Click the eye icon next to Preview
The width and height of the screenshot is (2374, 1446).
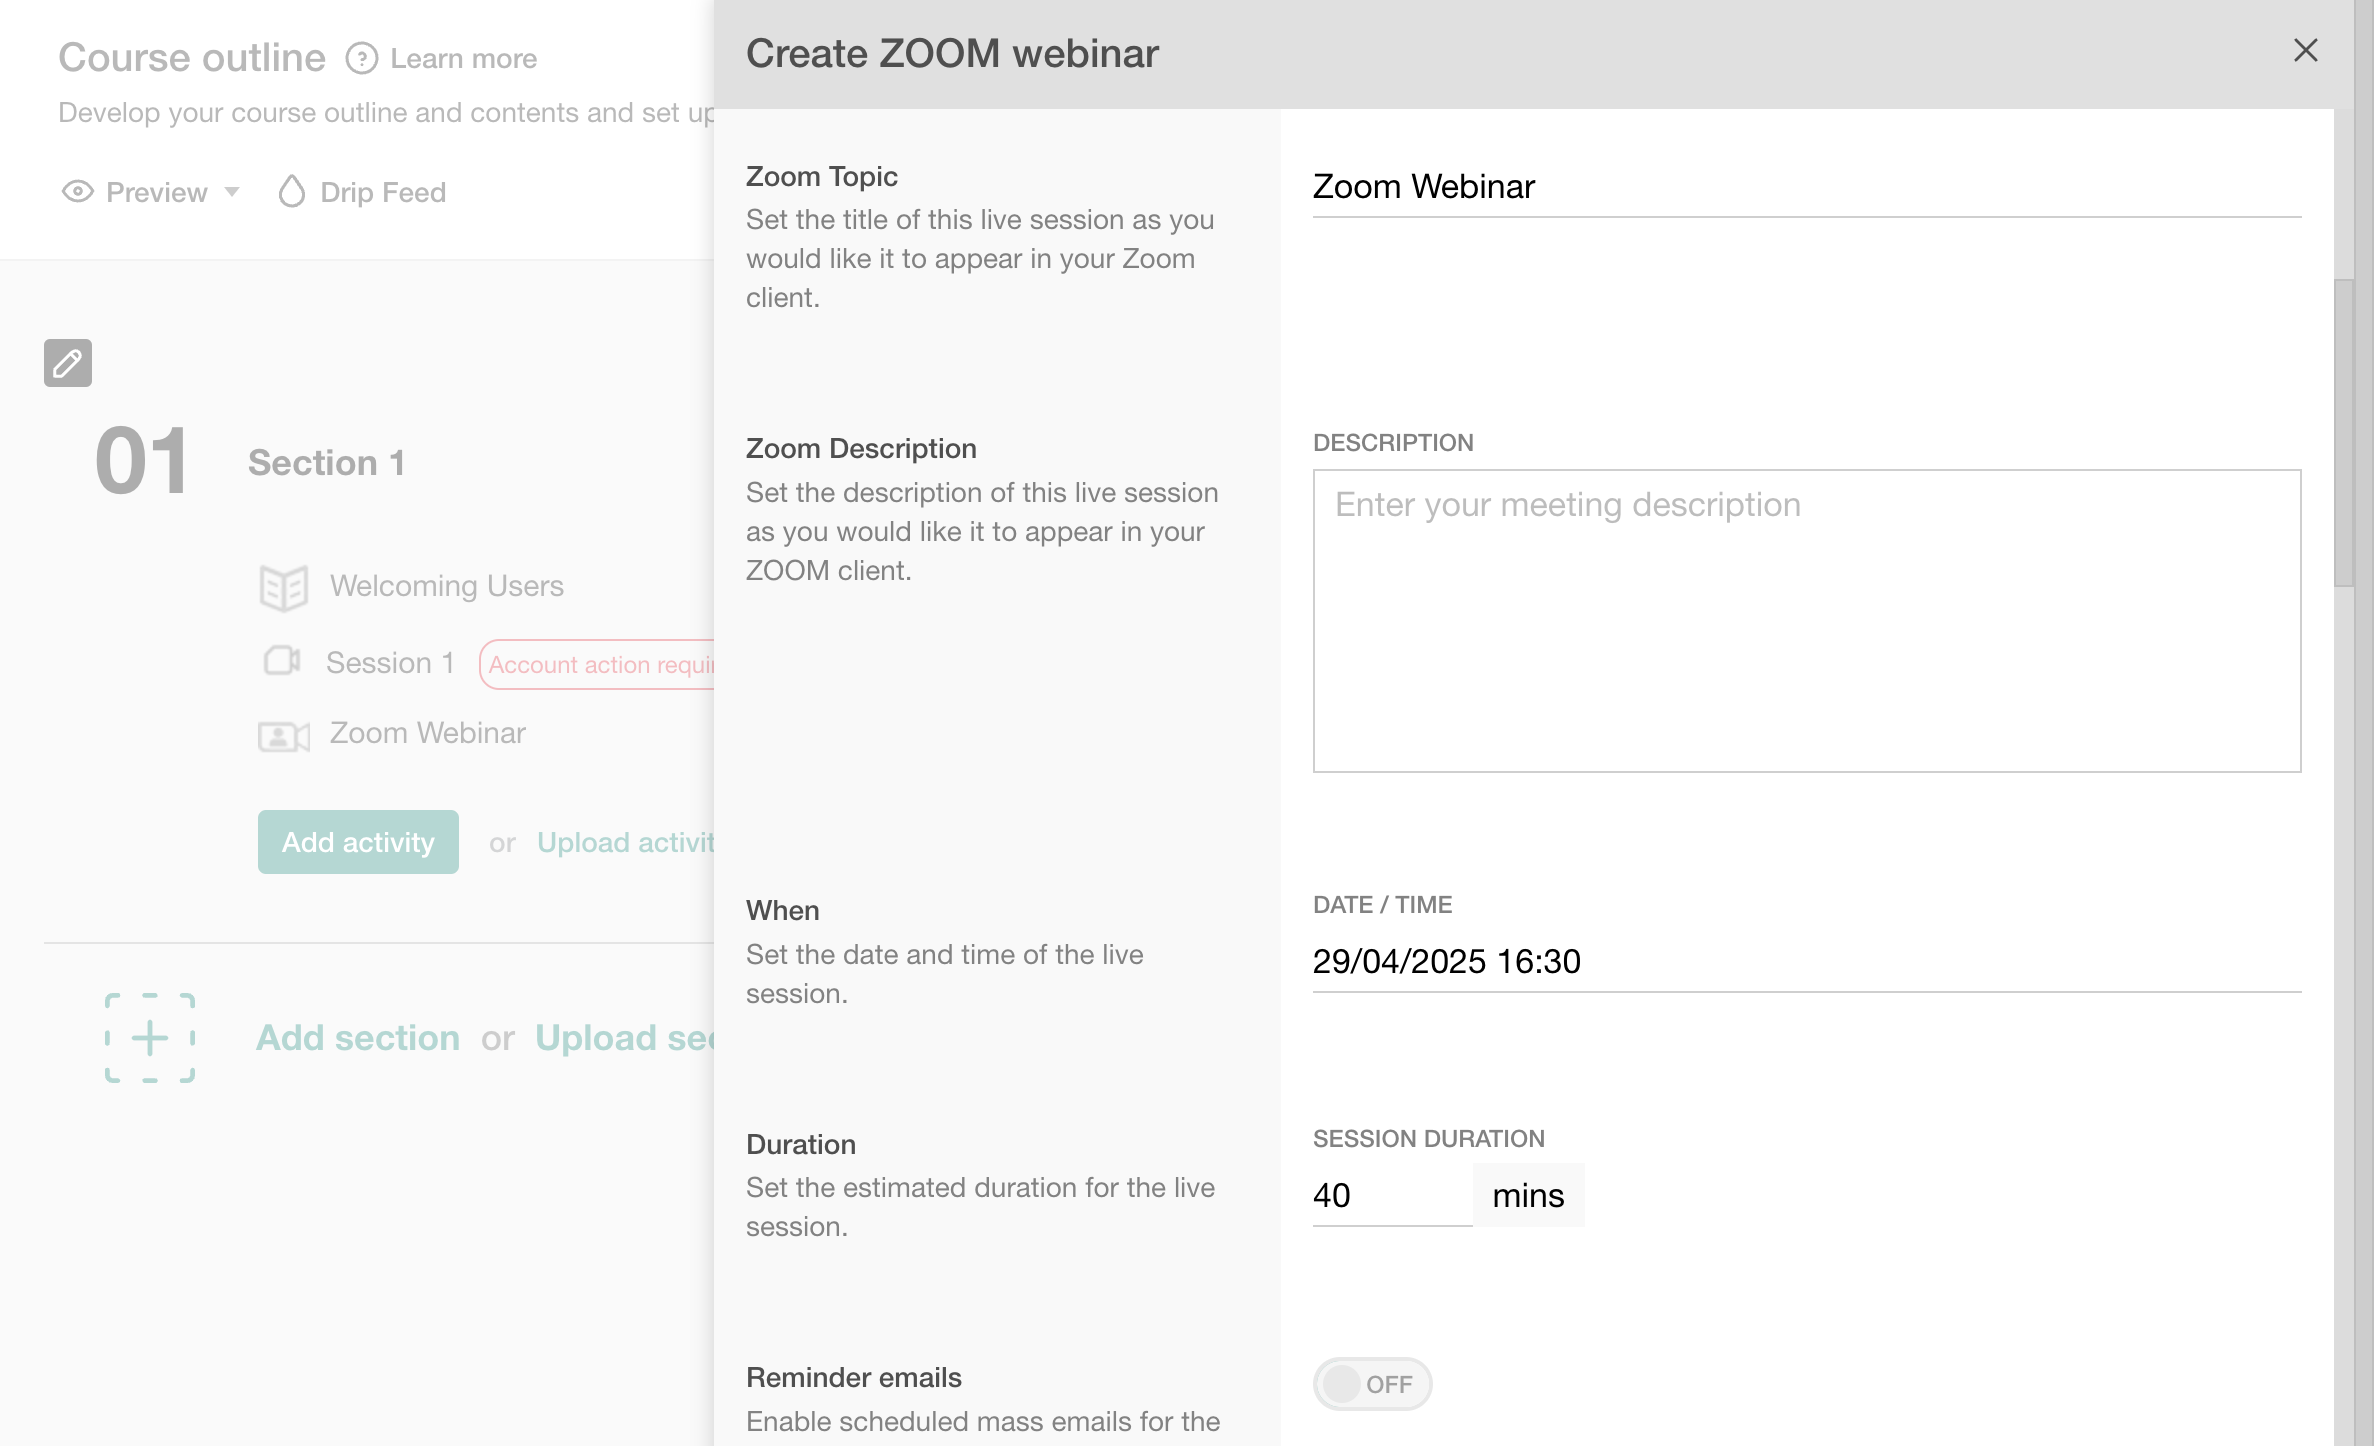coord(78,191)
